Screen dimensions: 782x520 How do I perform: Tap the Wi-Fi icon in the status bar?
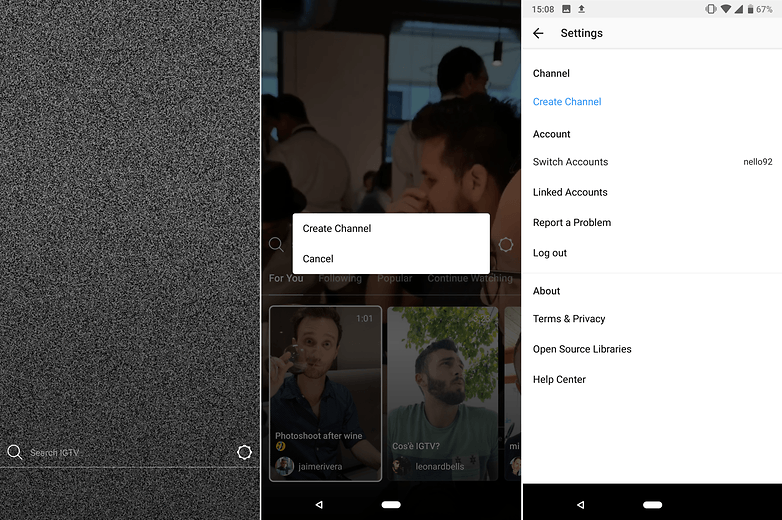pos(726,9)
